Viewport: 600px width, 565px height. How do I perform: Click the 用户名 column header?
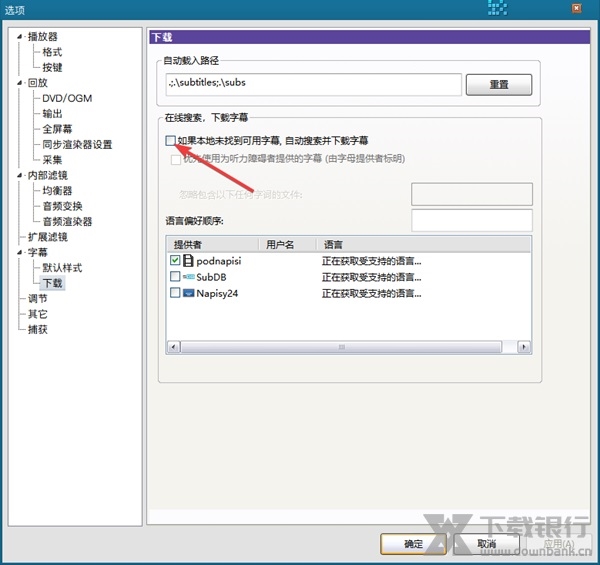click(288, 244)
